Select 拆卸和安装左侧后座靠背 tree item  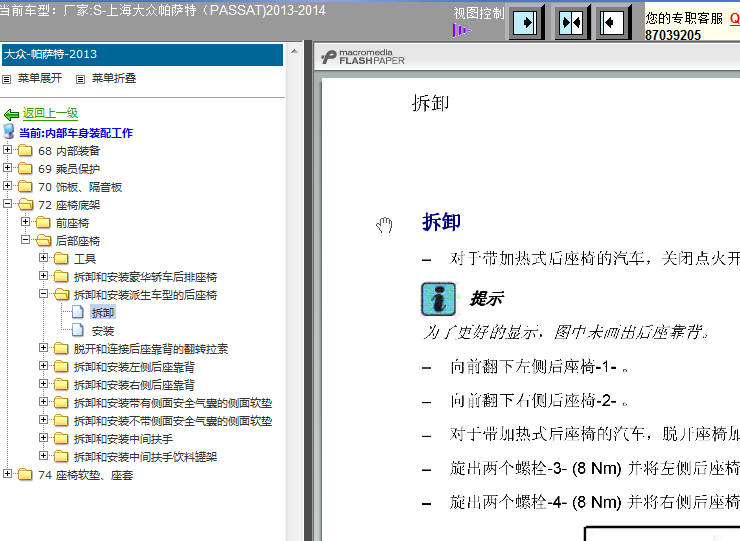click(134, 367)
